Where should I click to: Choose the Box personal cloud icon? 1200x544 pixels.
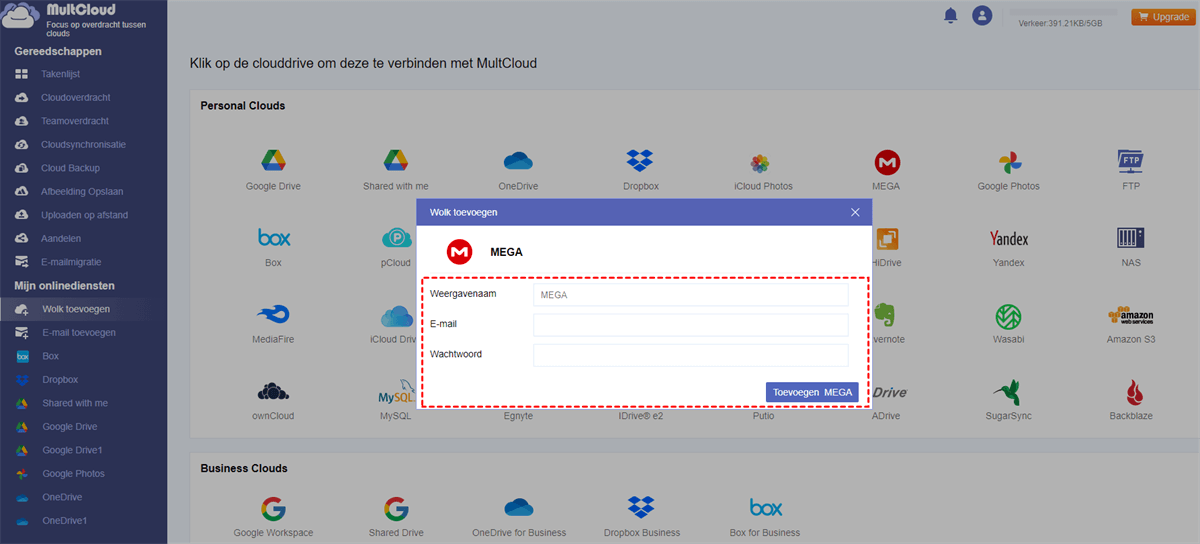coord(273,238)
